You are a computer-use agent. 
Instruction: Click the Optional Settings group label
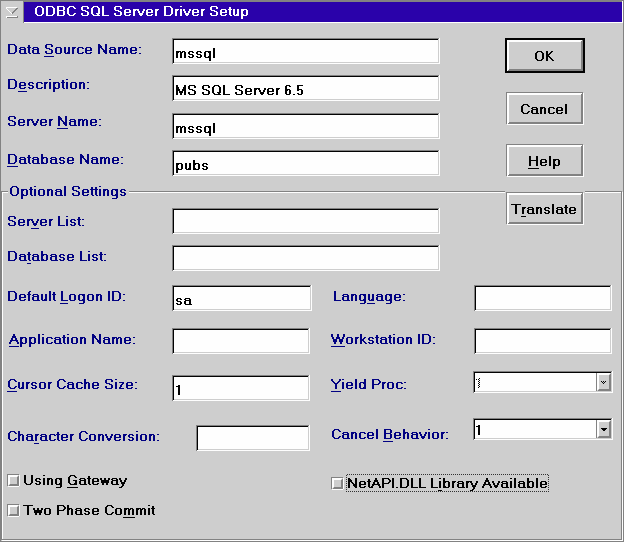[68, 191]
